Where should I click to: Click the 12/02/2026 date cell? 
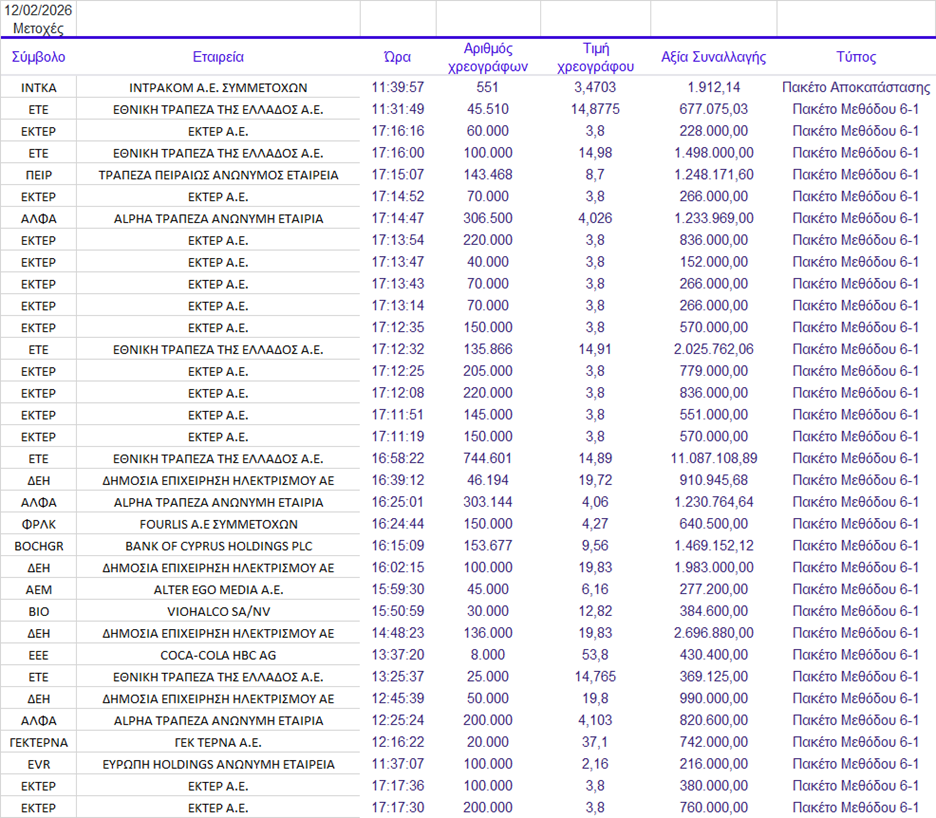click(x=38, y=10)
